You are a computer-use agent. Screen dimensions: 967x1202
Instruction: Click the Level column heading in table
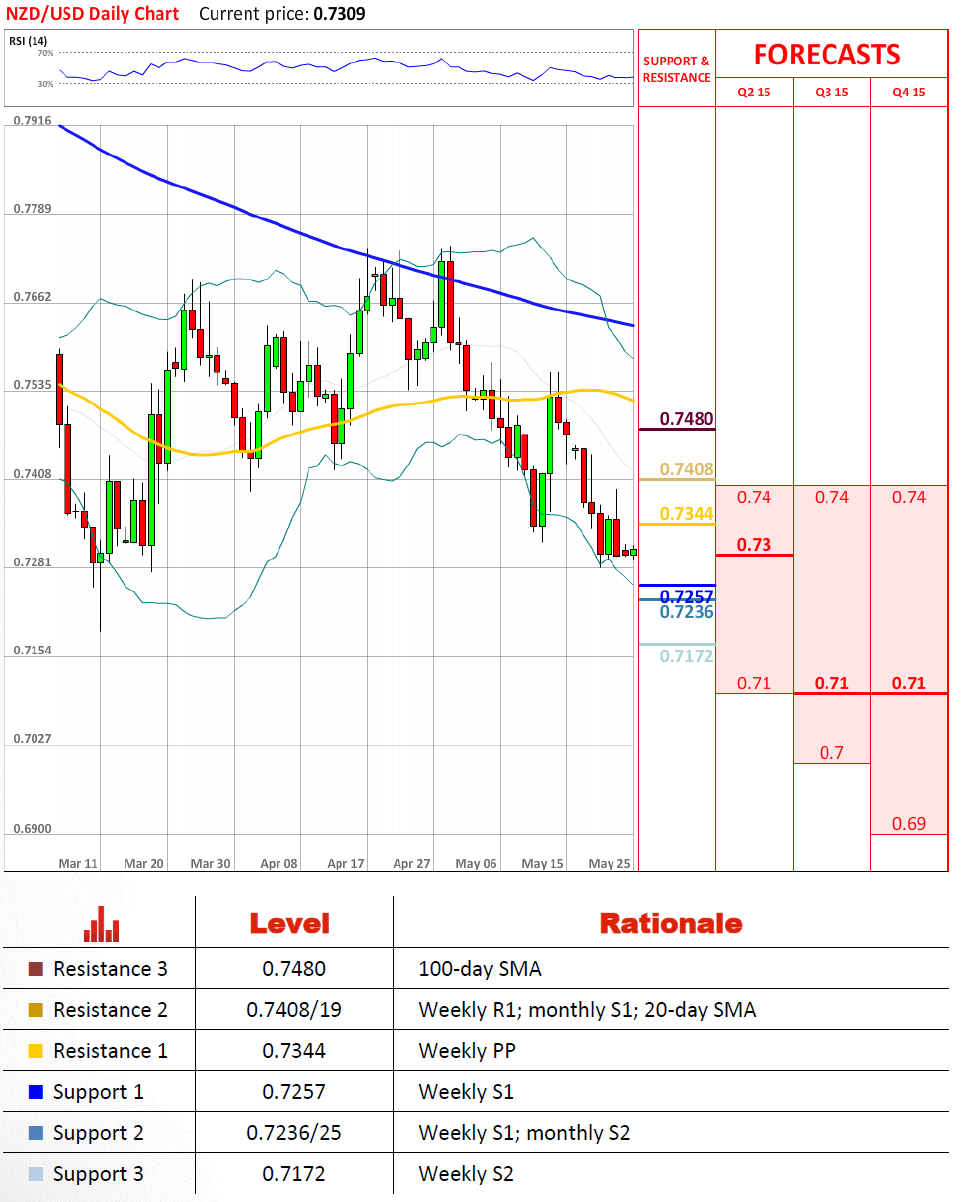point(289,923)
